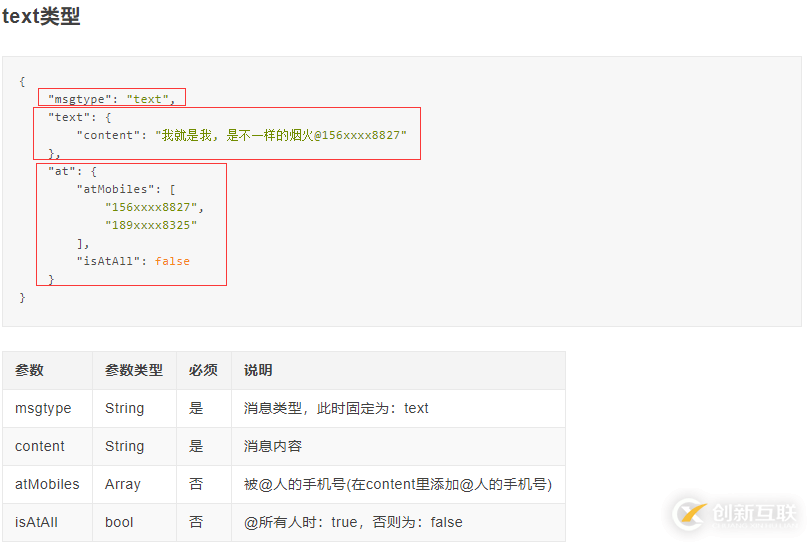Click the 参数 column header
Image resolution: width=807 pixels, height=543 pixels.
click(x=29, y=370)
